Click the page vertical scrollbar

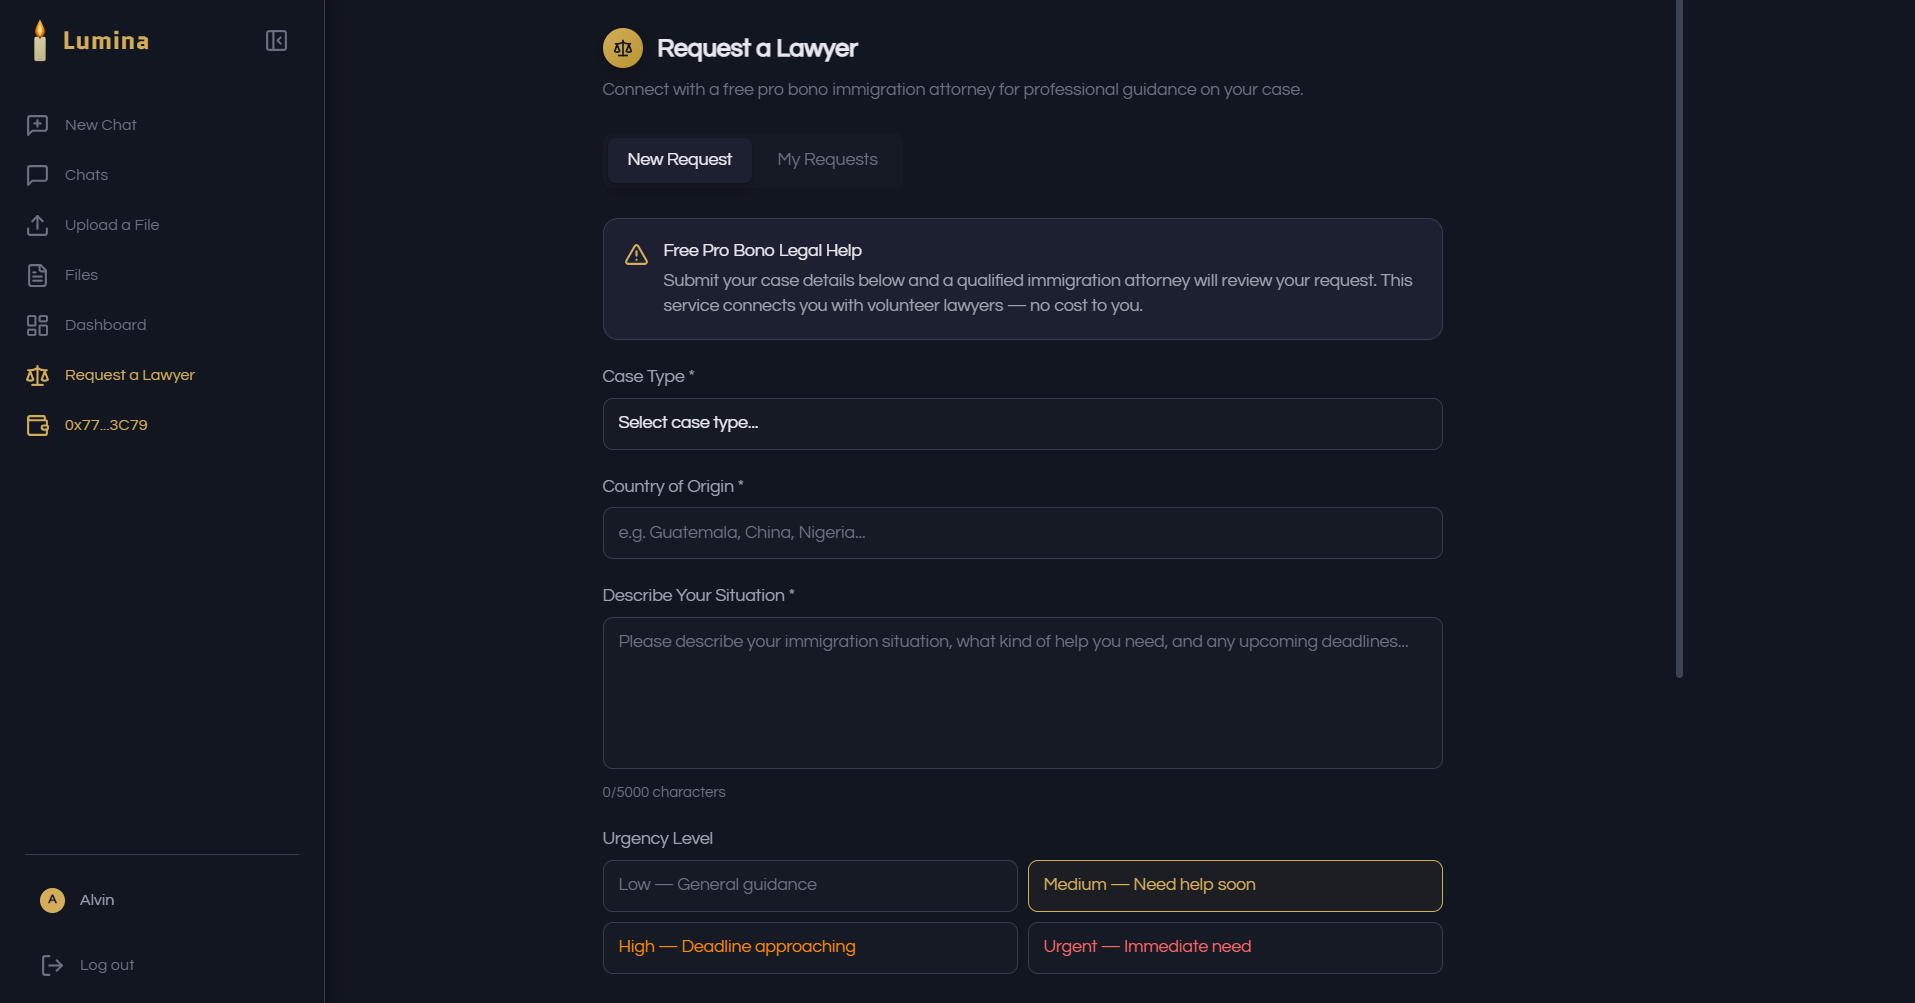[1679, 340]
